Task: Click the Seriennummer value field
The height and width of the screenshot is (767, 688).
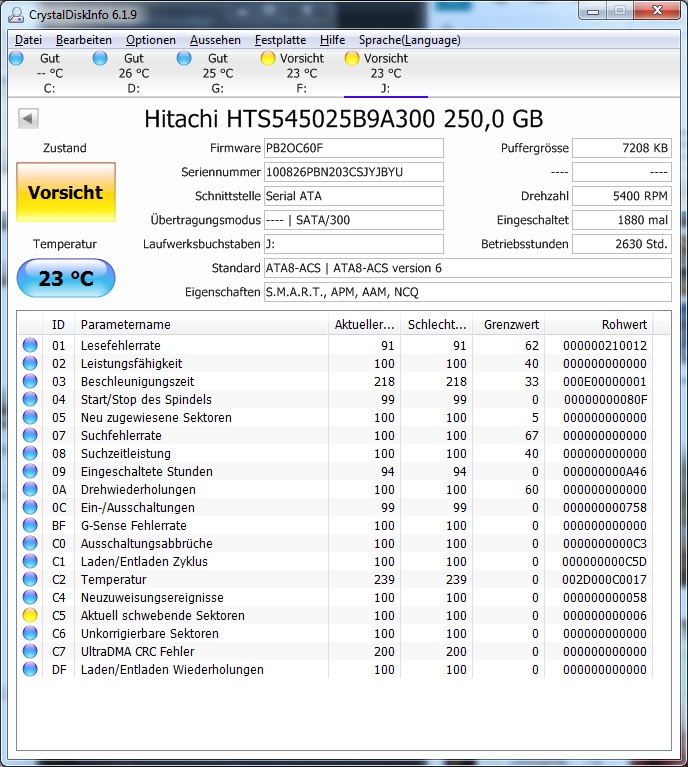Action: (x=353, y=172)
